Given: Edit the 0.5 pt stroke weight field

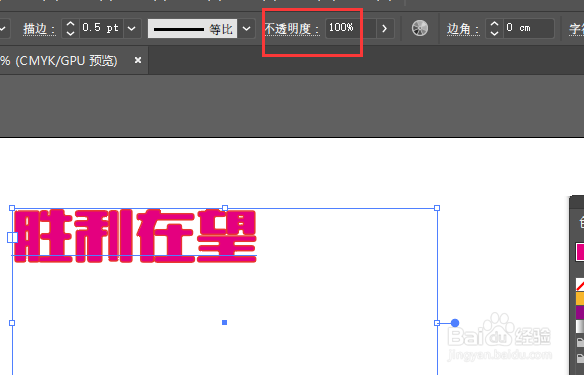Looking at the screenshot, I should click(x=101, y=28).
